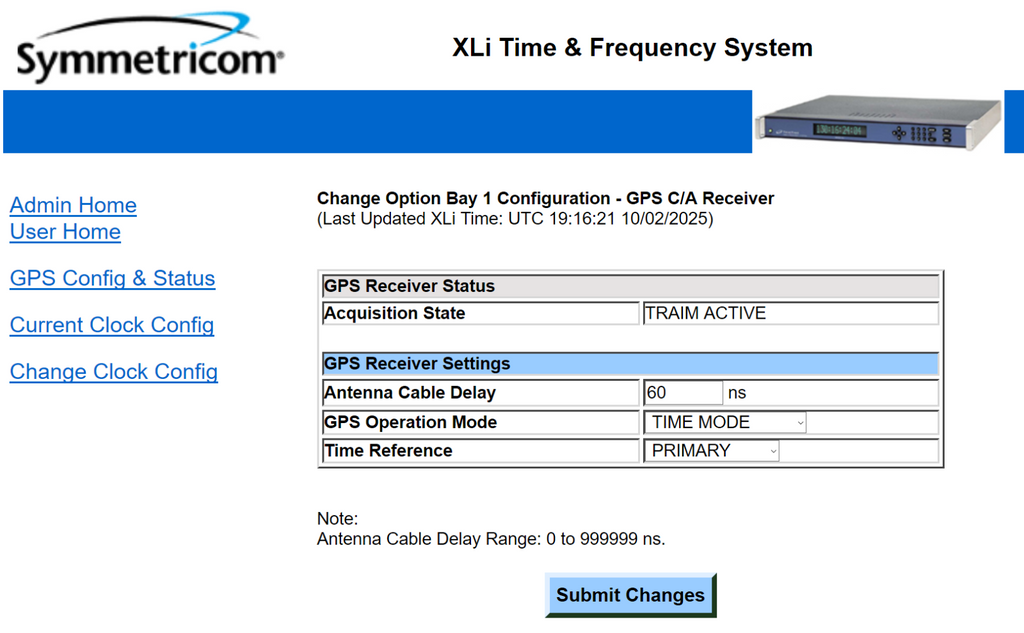
Task: Click the Antenna Cable Delay Range note
Action: 490,539
